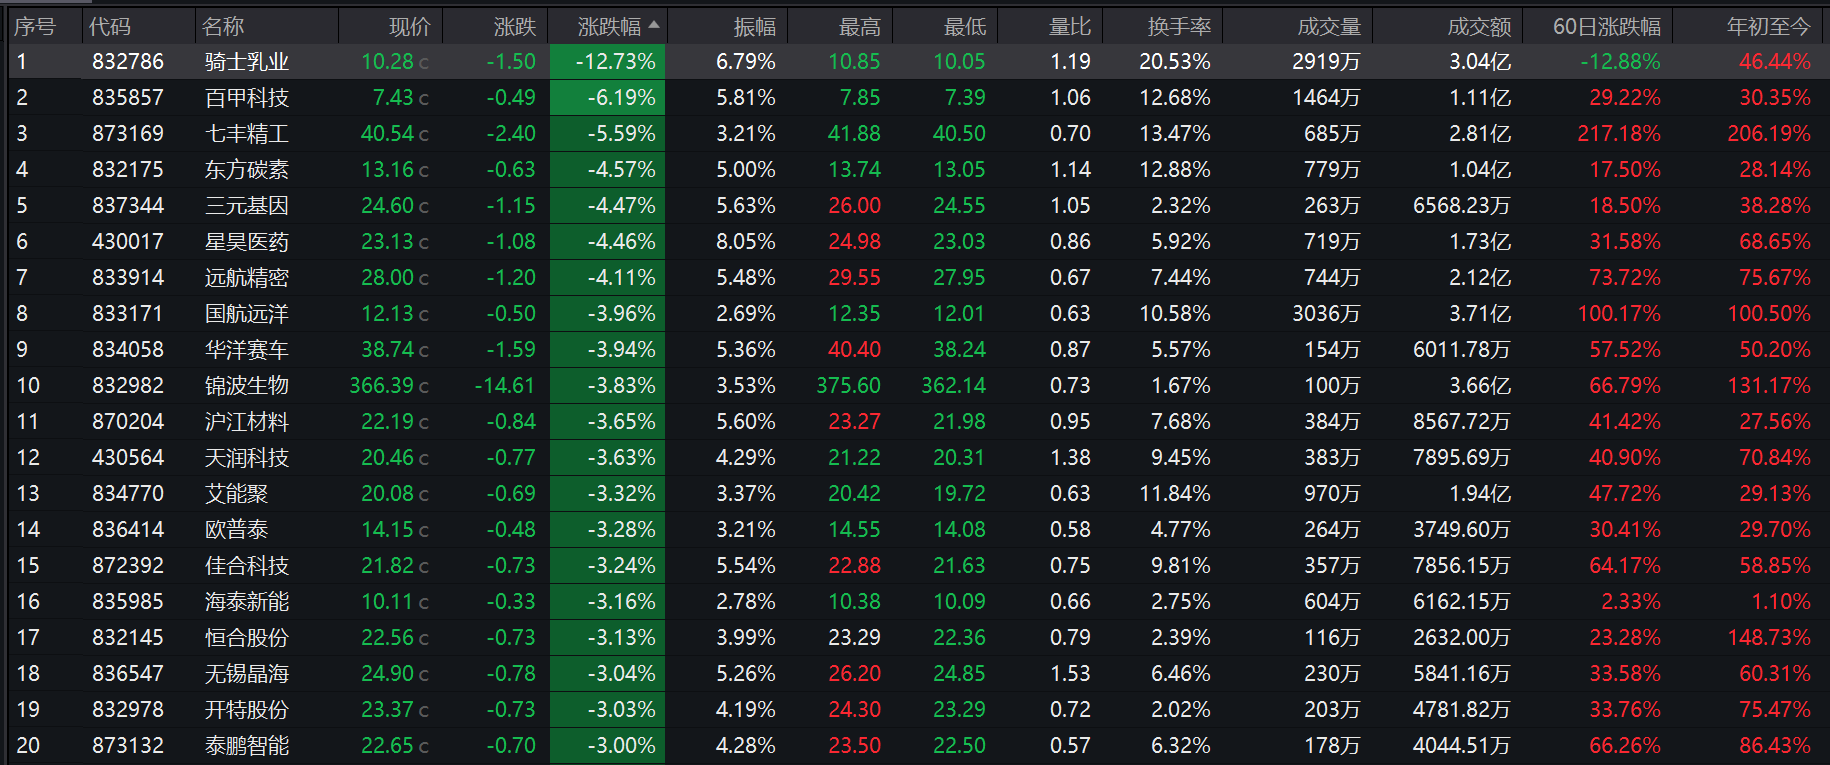The height and width of the screenshot is (765, 1830).
Task: Sort by the 60日涨跌幅 column header
Action: (x=1607, y=27)
